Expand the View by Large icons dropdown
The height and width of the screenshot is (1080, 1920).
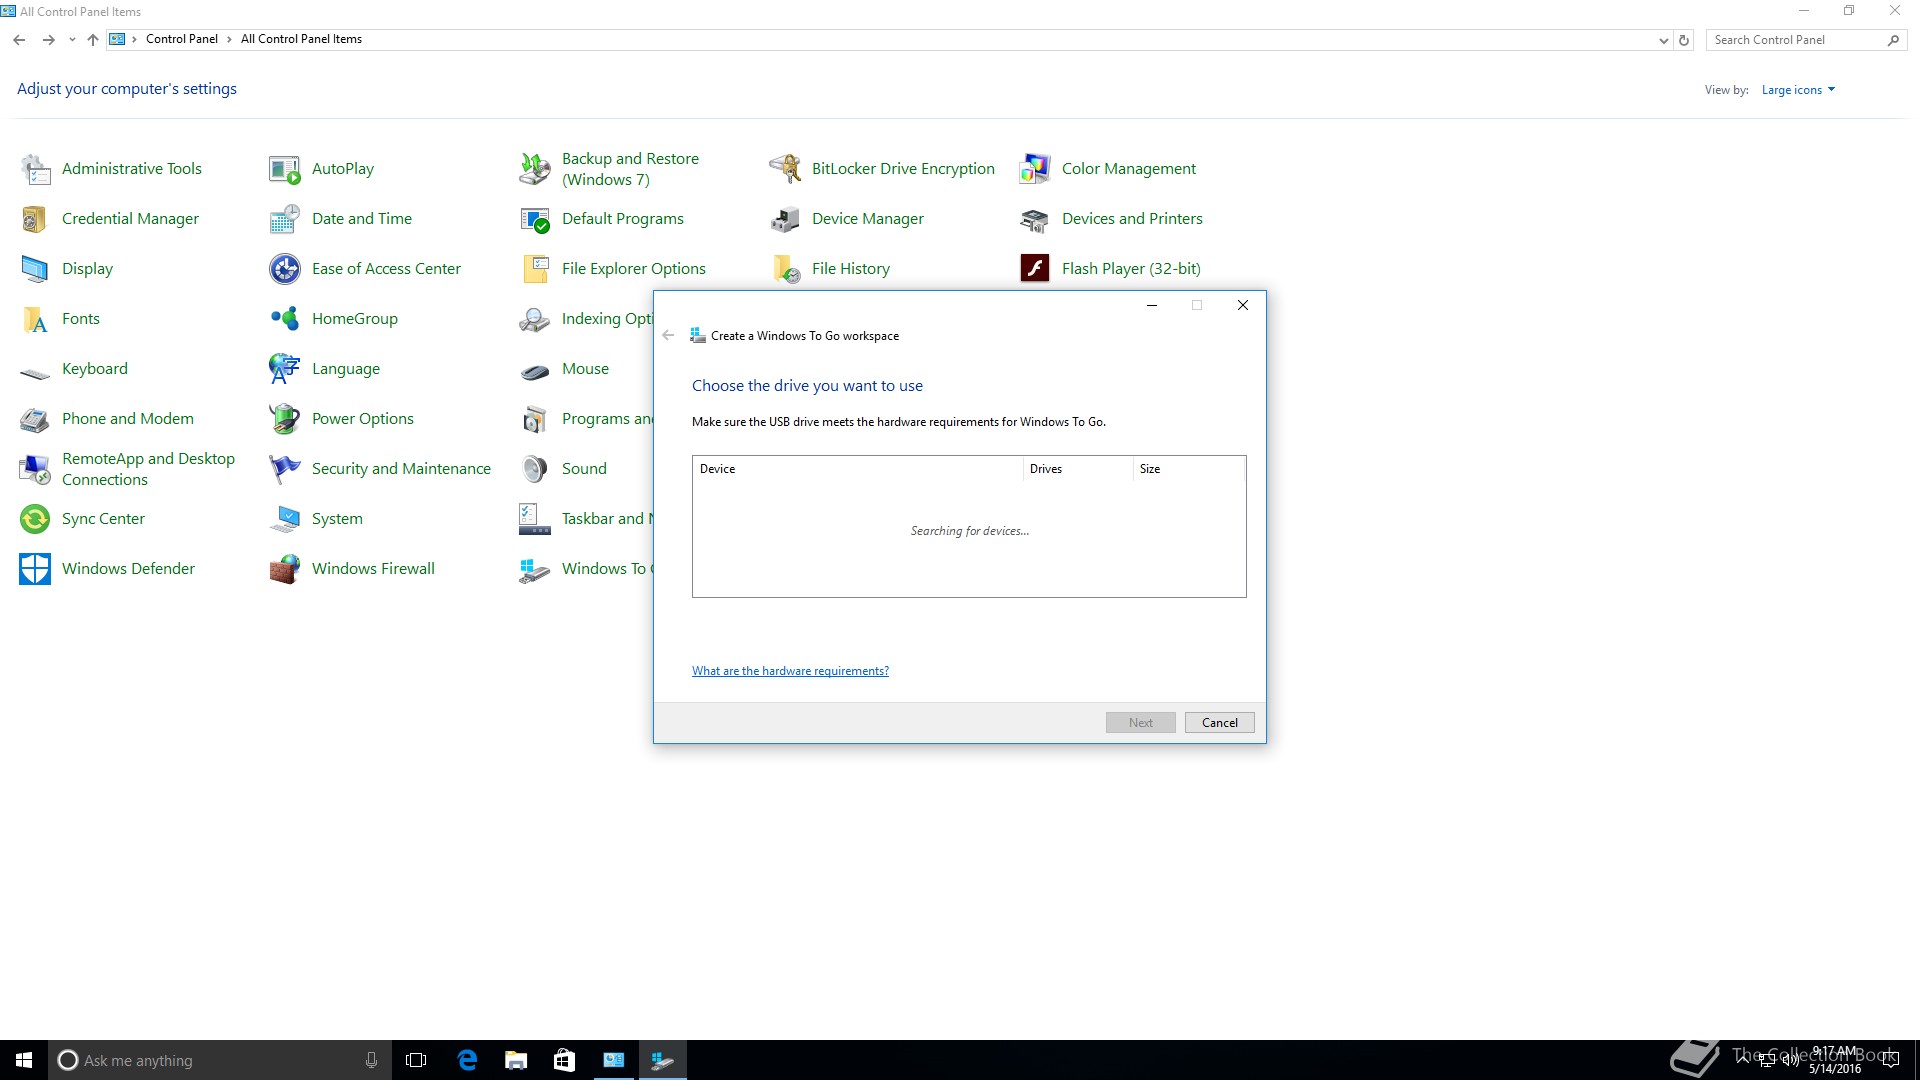click(x=1798, y=90)
